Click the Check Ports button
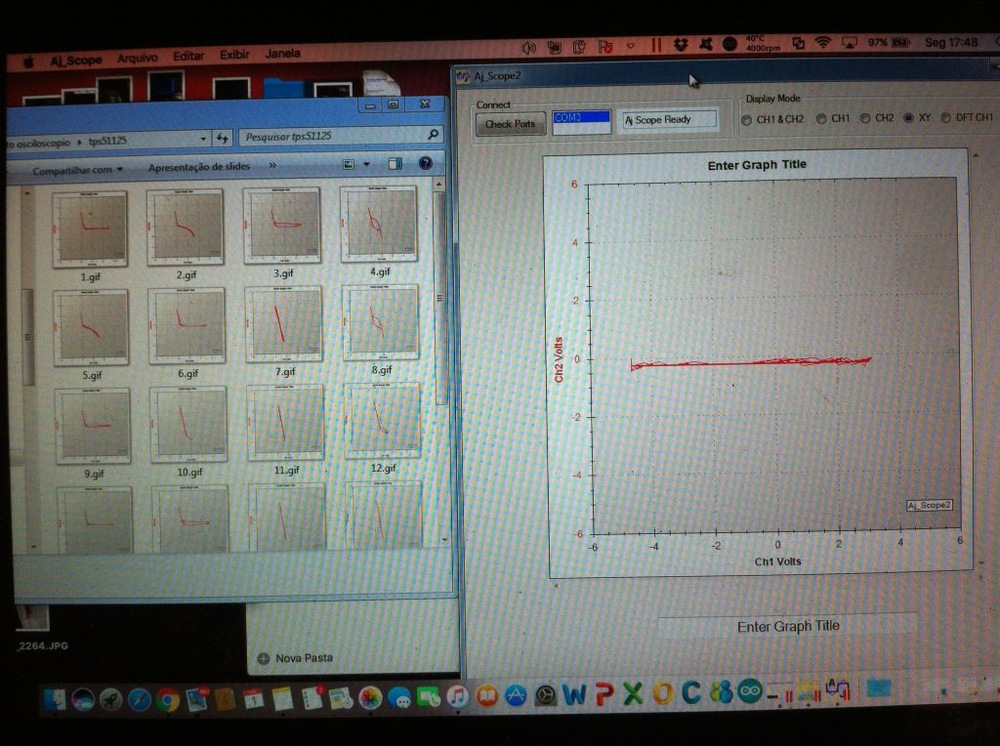This screenshot has width=1000, height=746. point(510,124)
